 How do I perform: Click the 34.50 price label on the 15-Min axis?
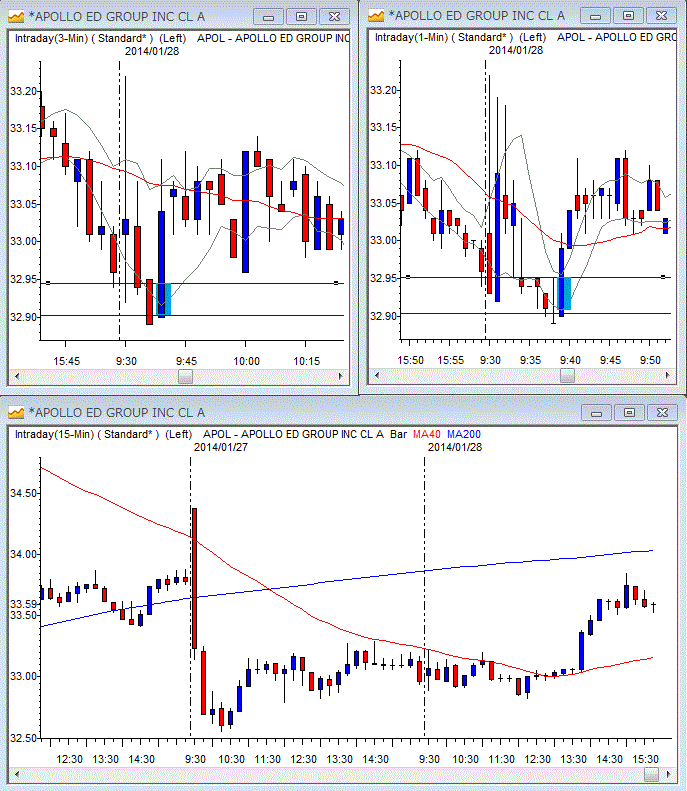click(24, 493)
